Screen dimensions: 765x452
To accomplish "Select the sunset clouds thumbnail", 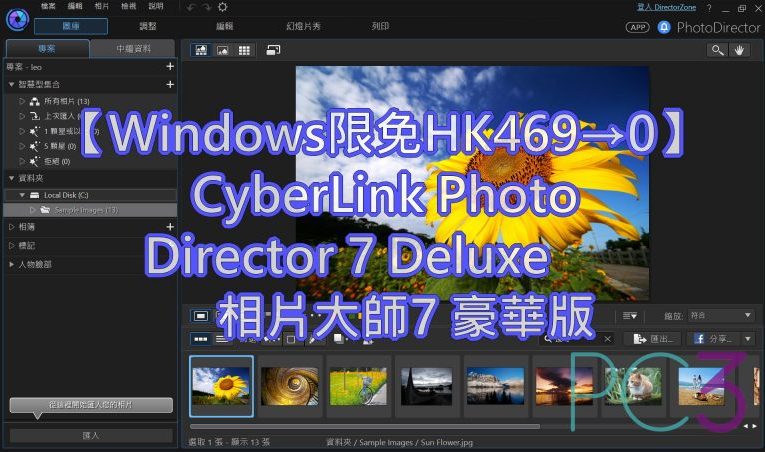I will click(564, 386).
